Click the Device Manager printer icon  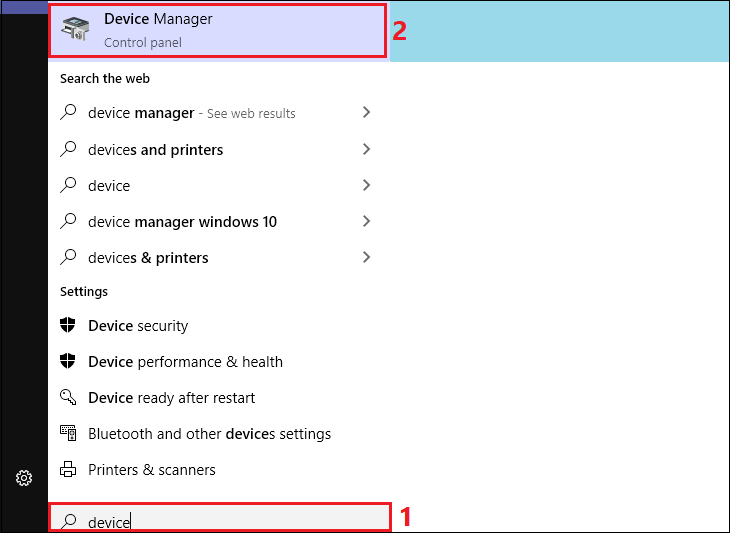(x=76, y=29)
